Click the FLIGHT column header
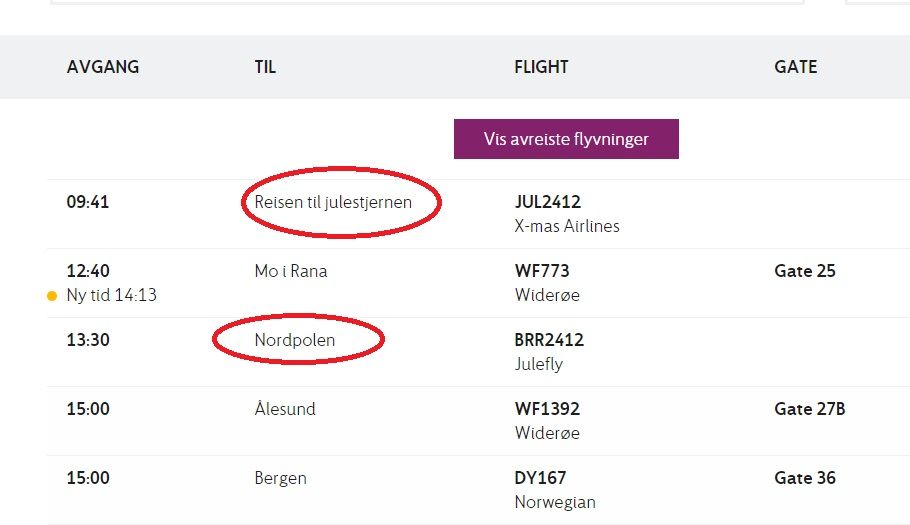Image resolution: width=910 pixels, height=525 pixels. (x=541, y=67)
